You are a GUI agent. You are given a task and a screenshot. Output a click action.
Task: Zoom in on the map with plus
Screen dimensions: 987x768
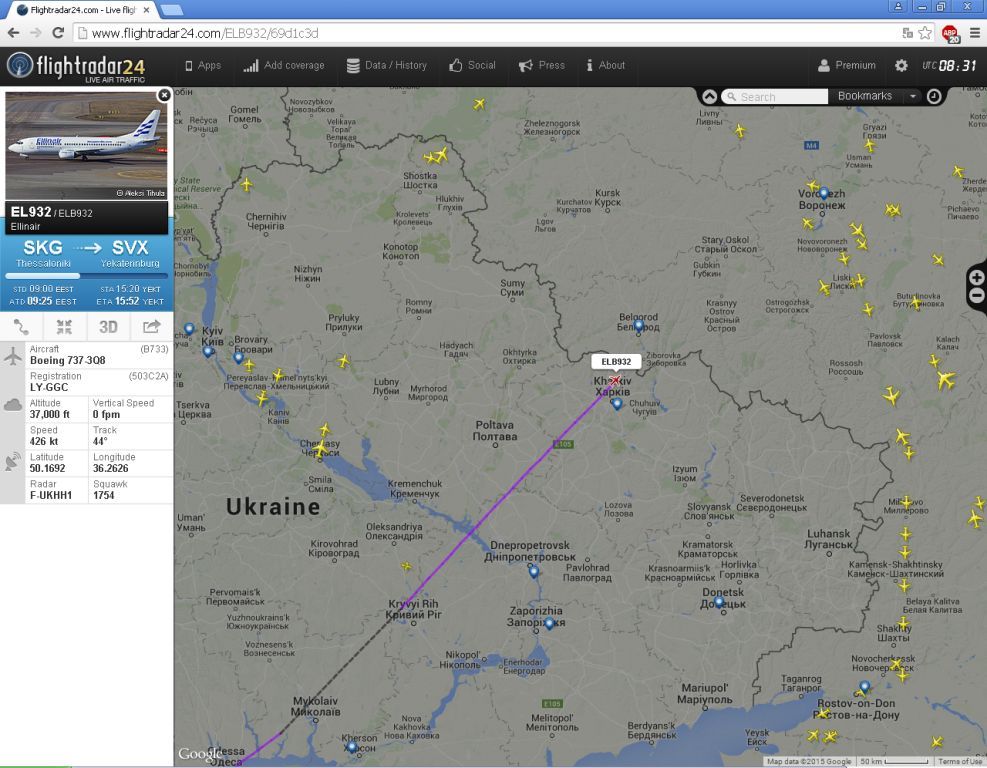pos(977,278)
